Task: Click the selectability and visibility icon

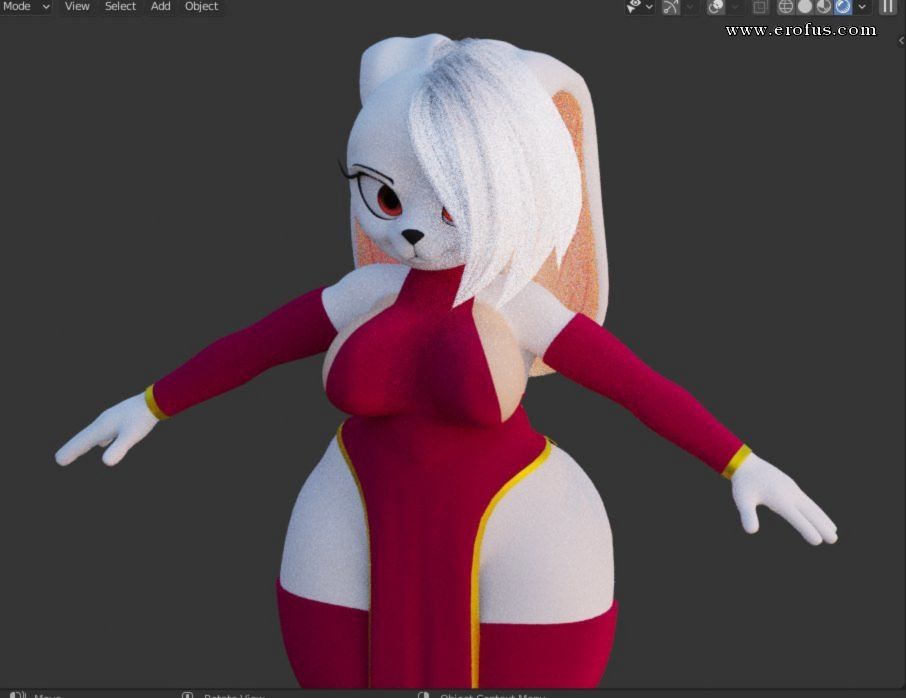Action: 634,7
